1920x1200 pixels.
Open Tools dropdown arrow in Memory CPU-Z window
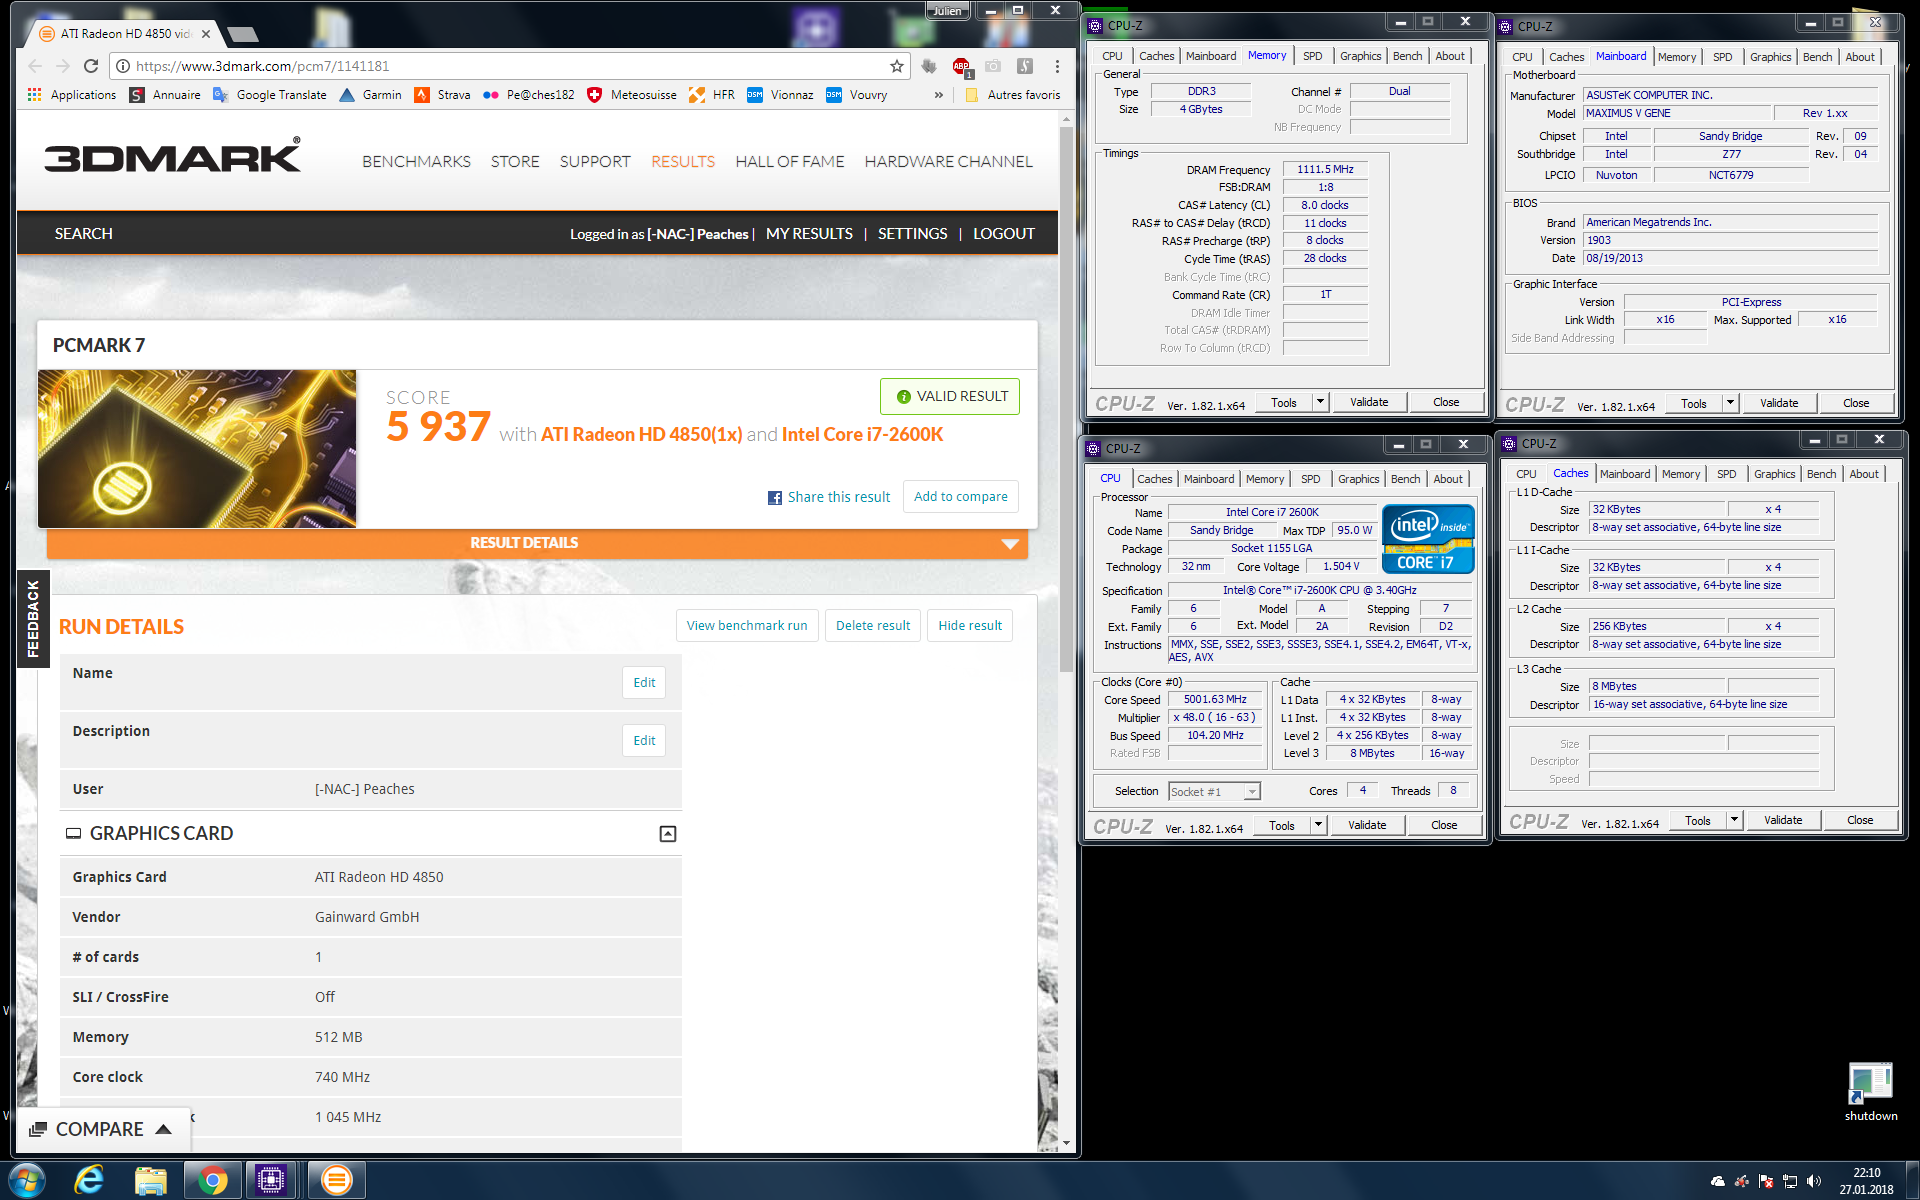coord(1320,402)
